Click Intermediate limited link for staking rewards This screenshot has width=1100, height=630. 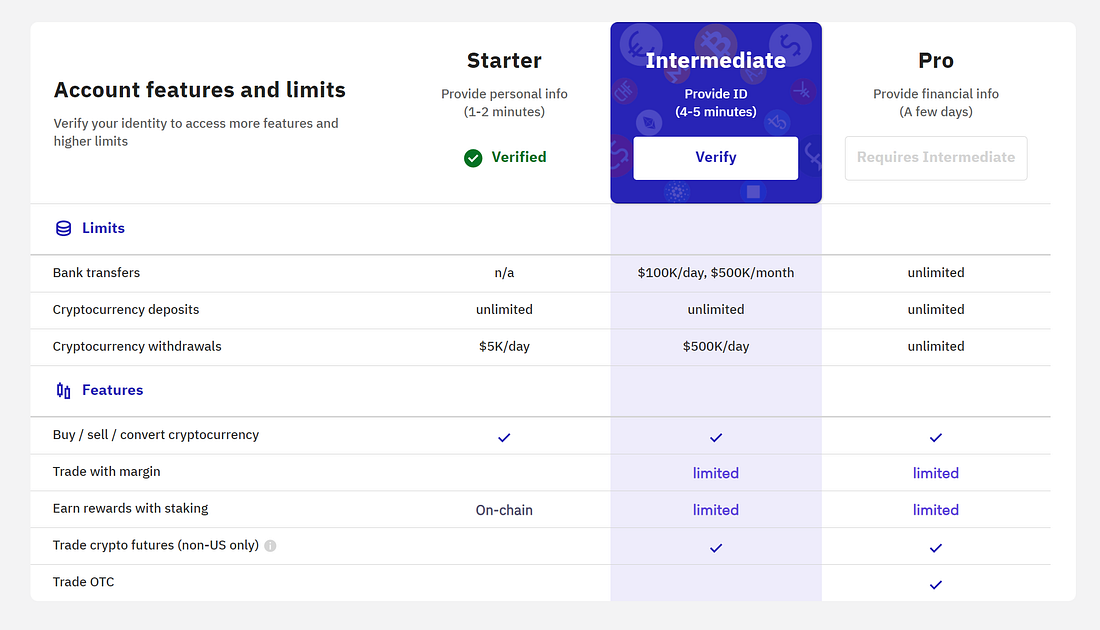coord(716,510)
